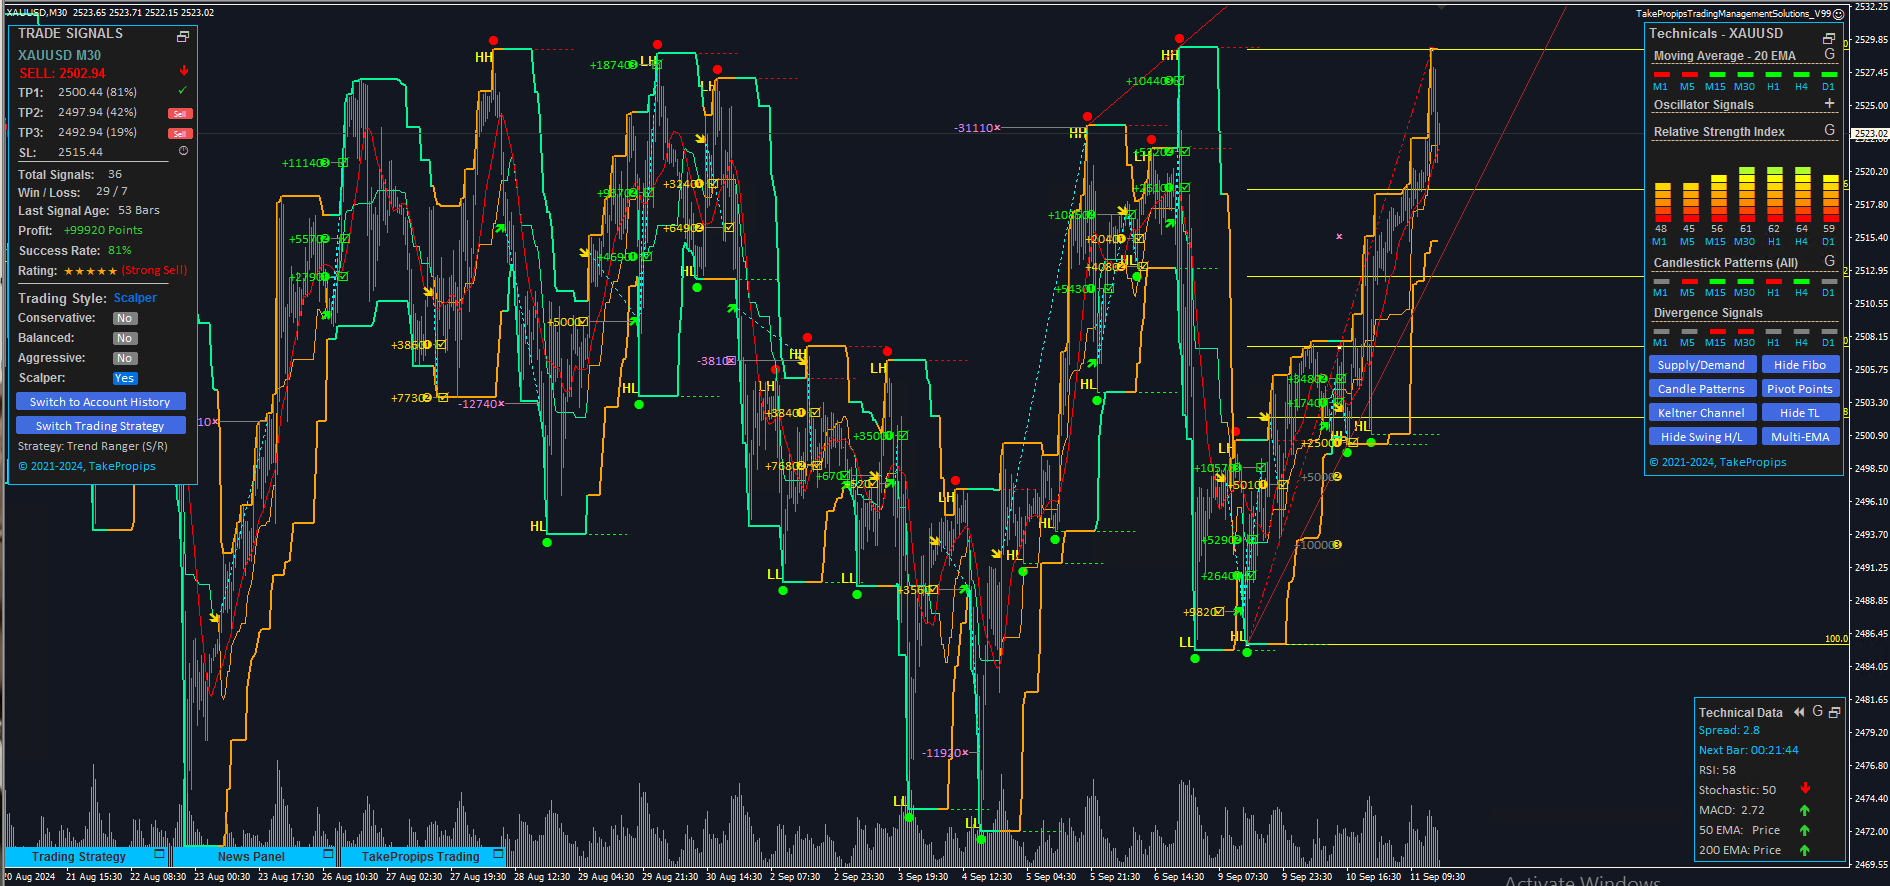Click the green up arrow beside MACD
Image resolution: width=1890 pixels, height=886 pixels.
coord(1805,810)
